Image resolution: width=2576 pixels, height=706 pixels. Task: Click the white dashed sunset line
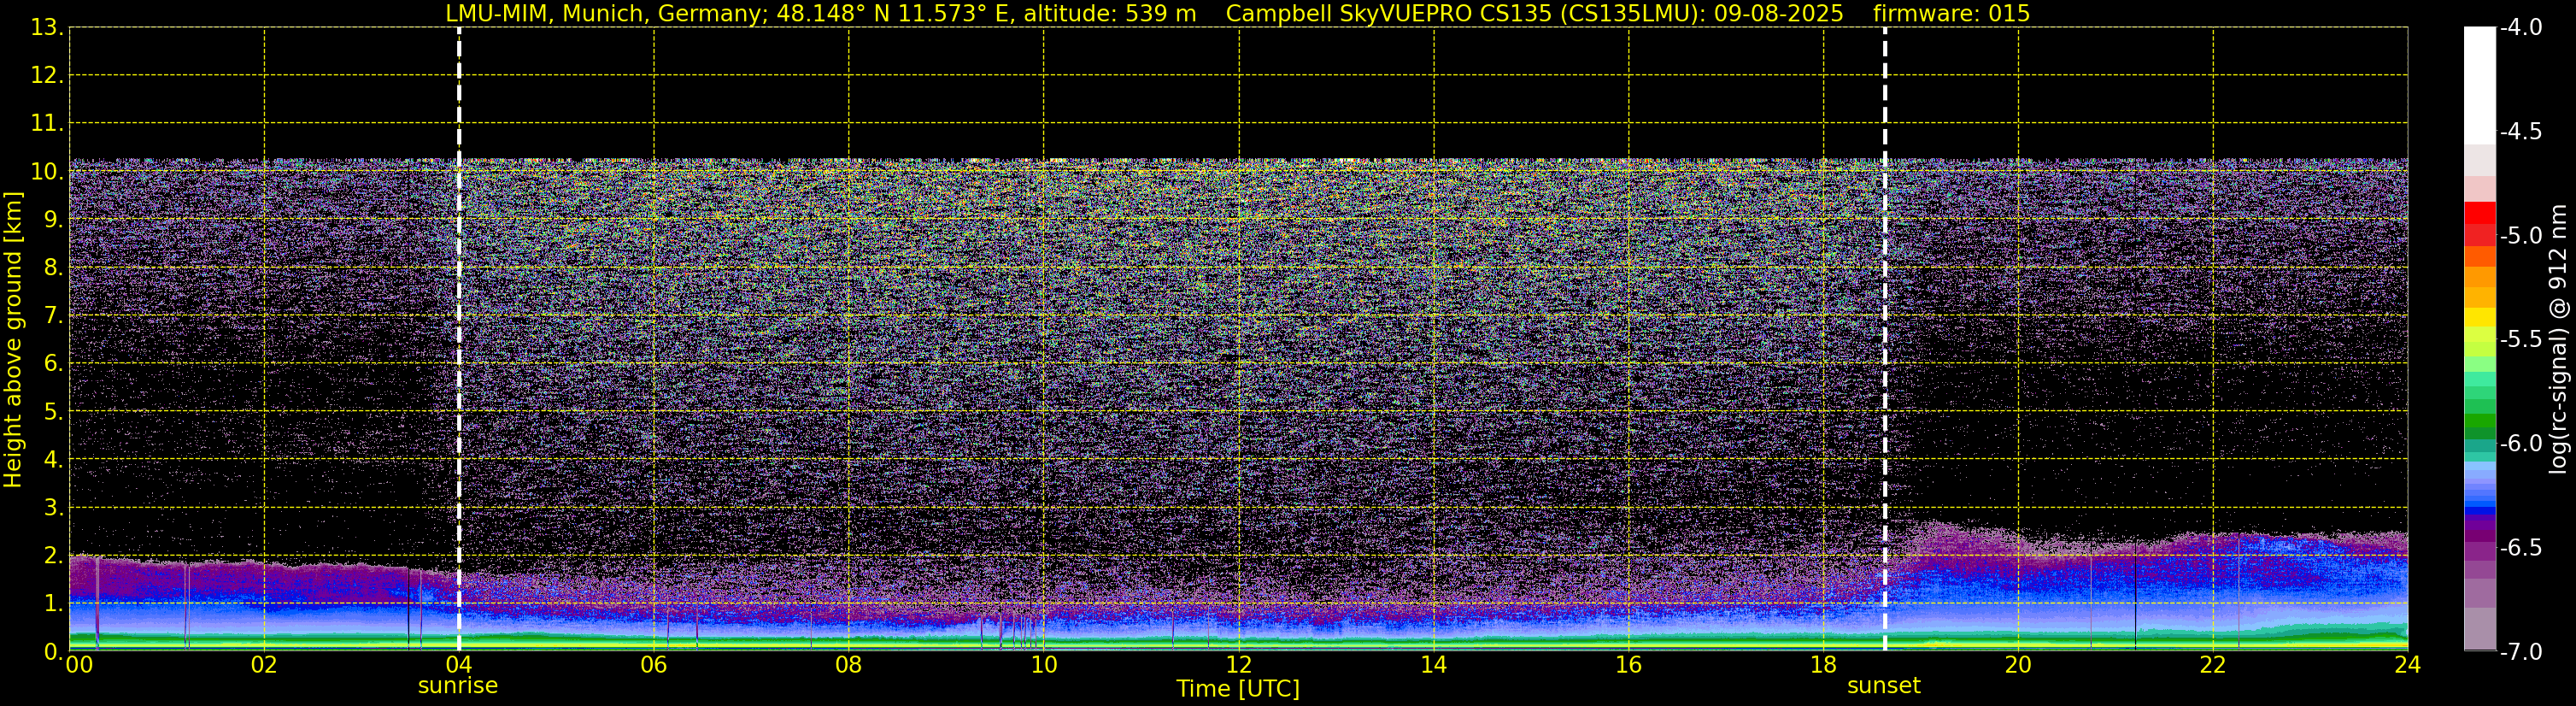(x=1885, y=339)
